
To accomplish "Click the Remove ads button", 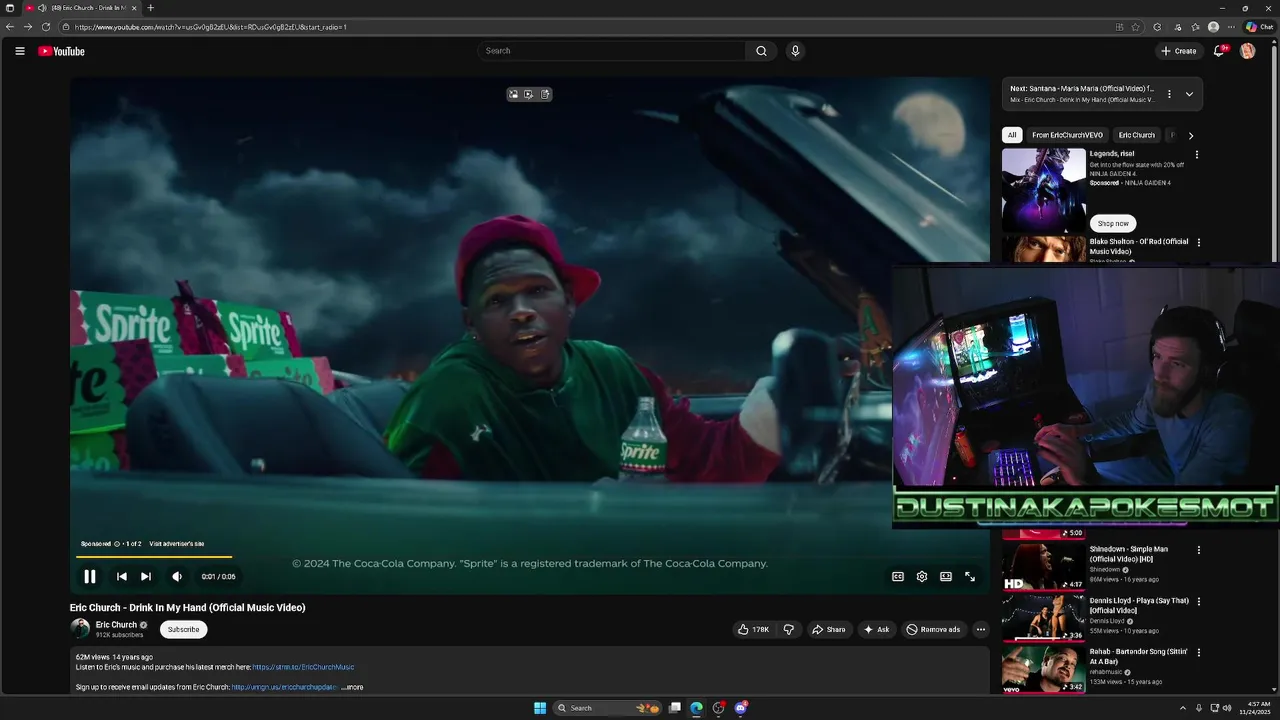I will [933, 629].
